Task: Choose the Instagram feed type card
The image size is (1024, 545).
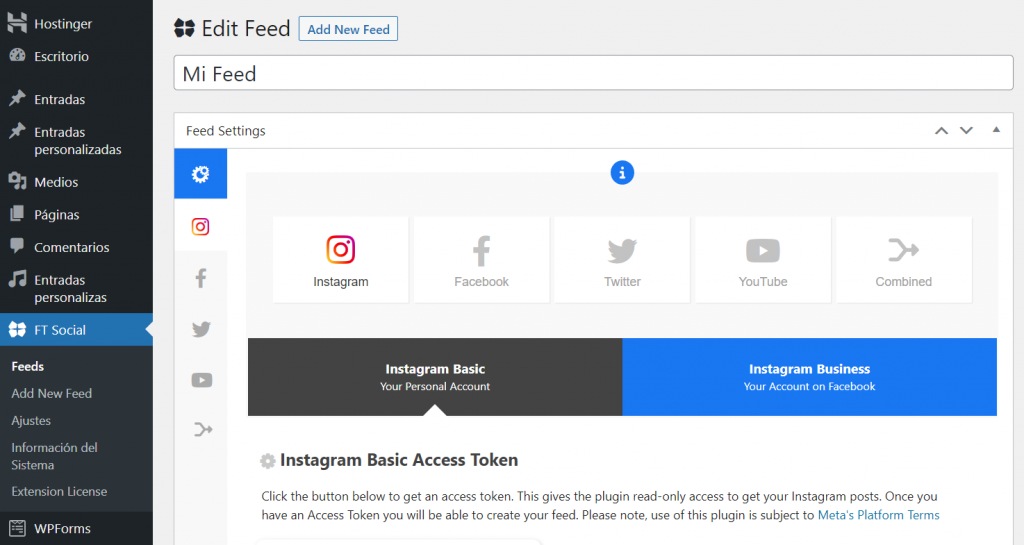Action: click(x=340, y=260)
